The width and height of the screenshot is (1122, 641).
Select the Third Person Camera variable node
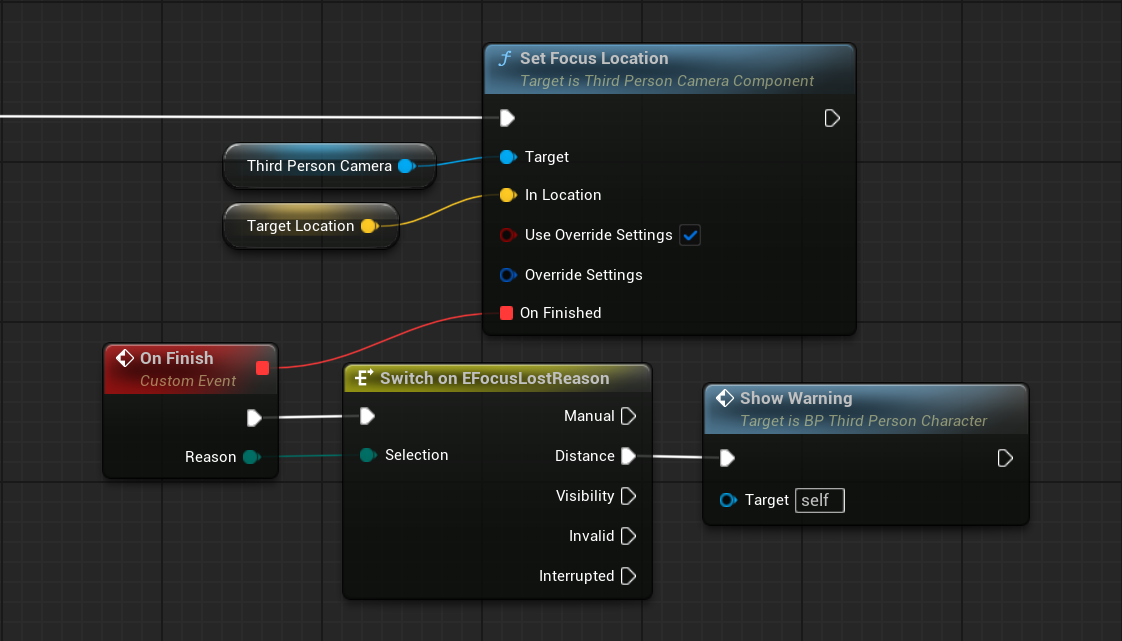coord(318,166)
